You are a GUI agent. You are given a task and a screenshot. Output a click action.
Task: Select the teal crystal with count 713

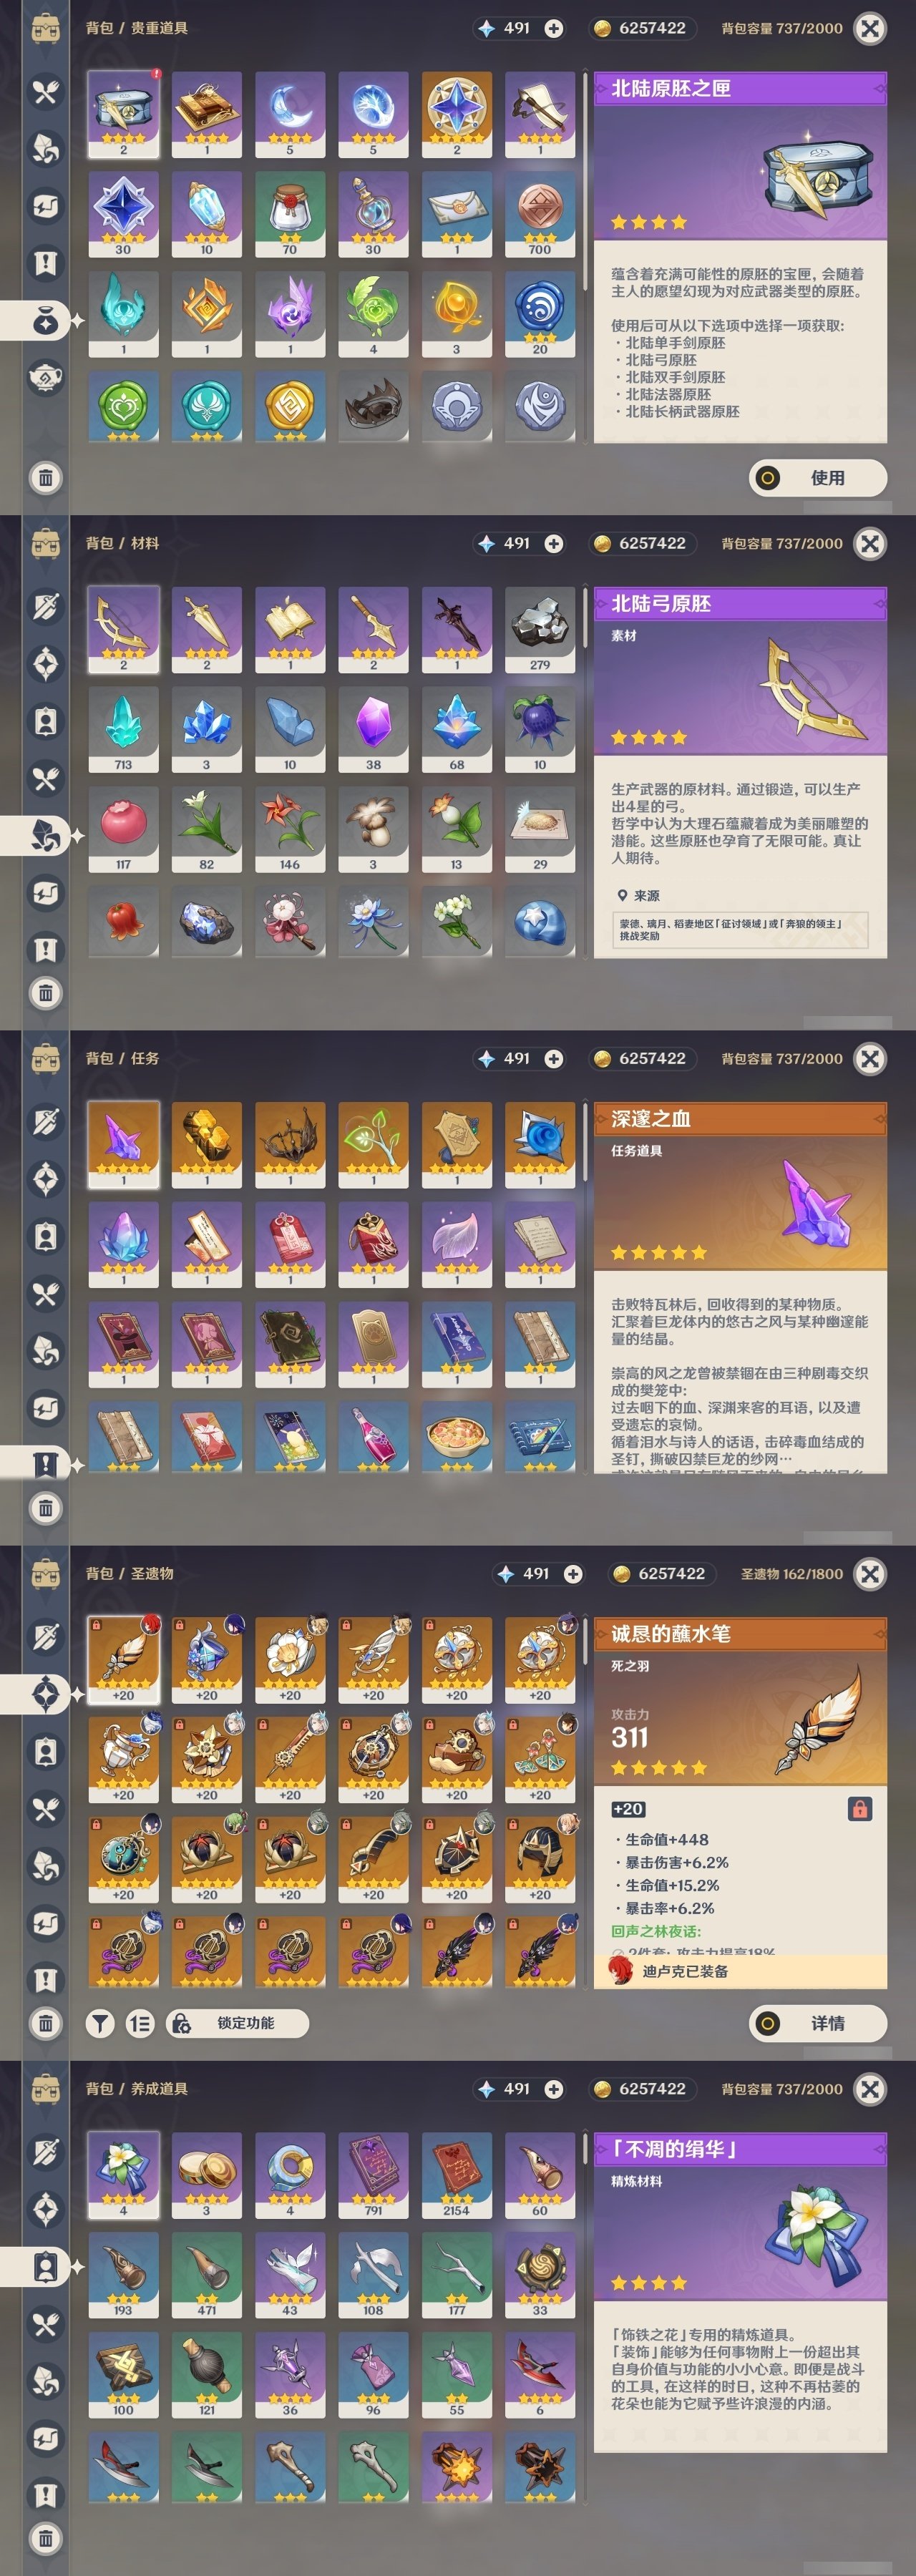123,729
